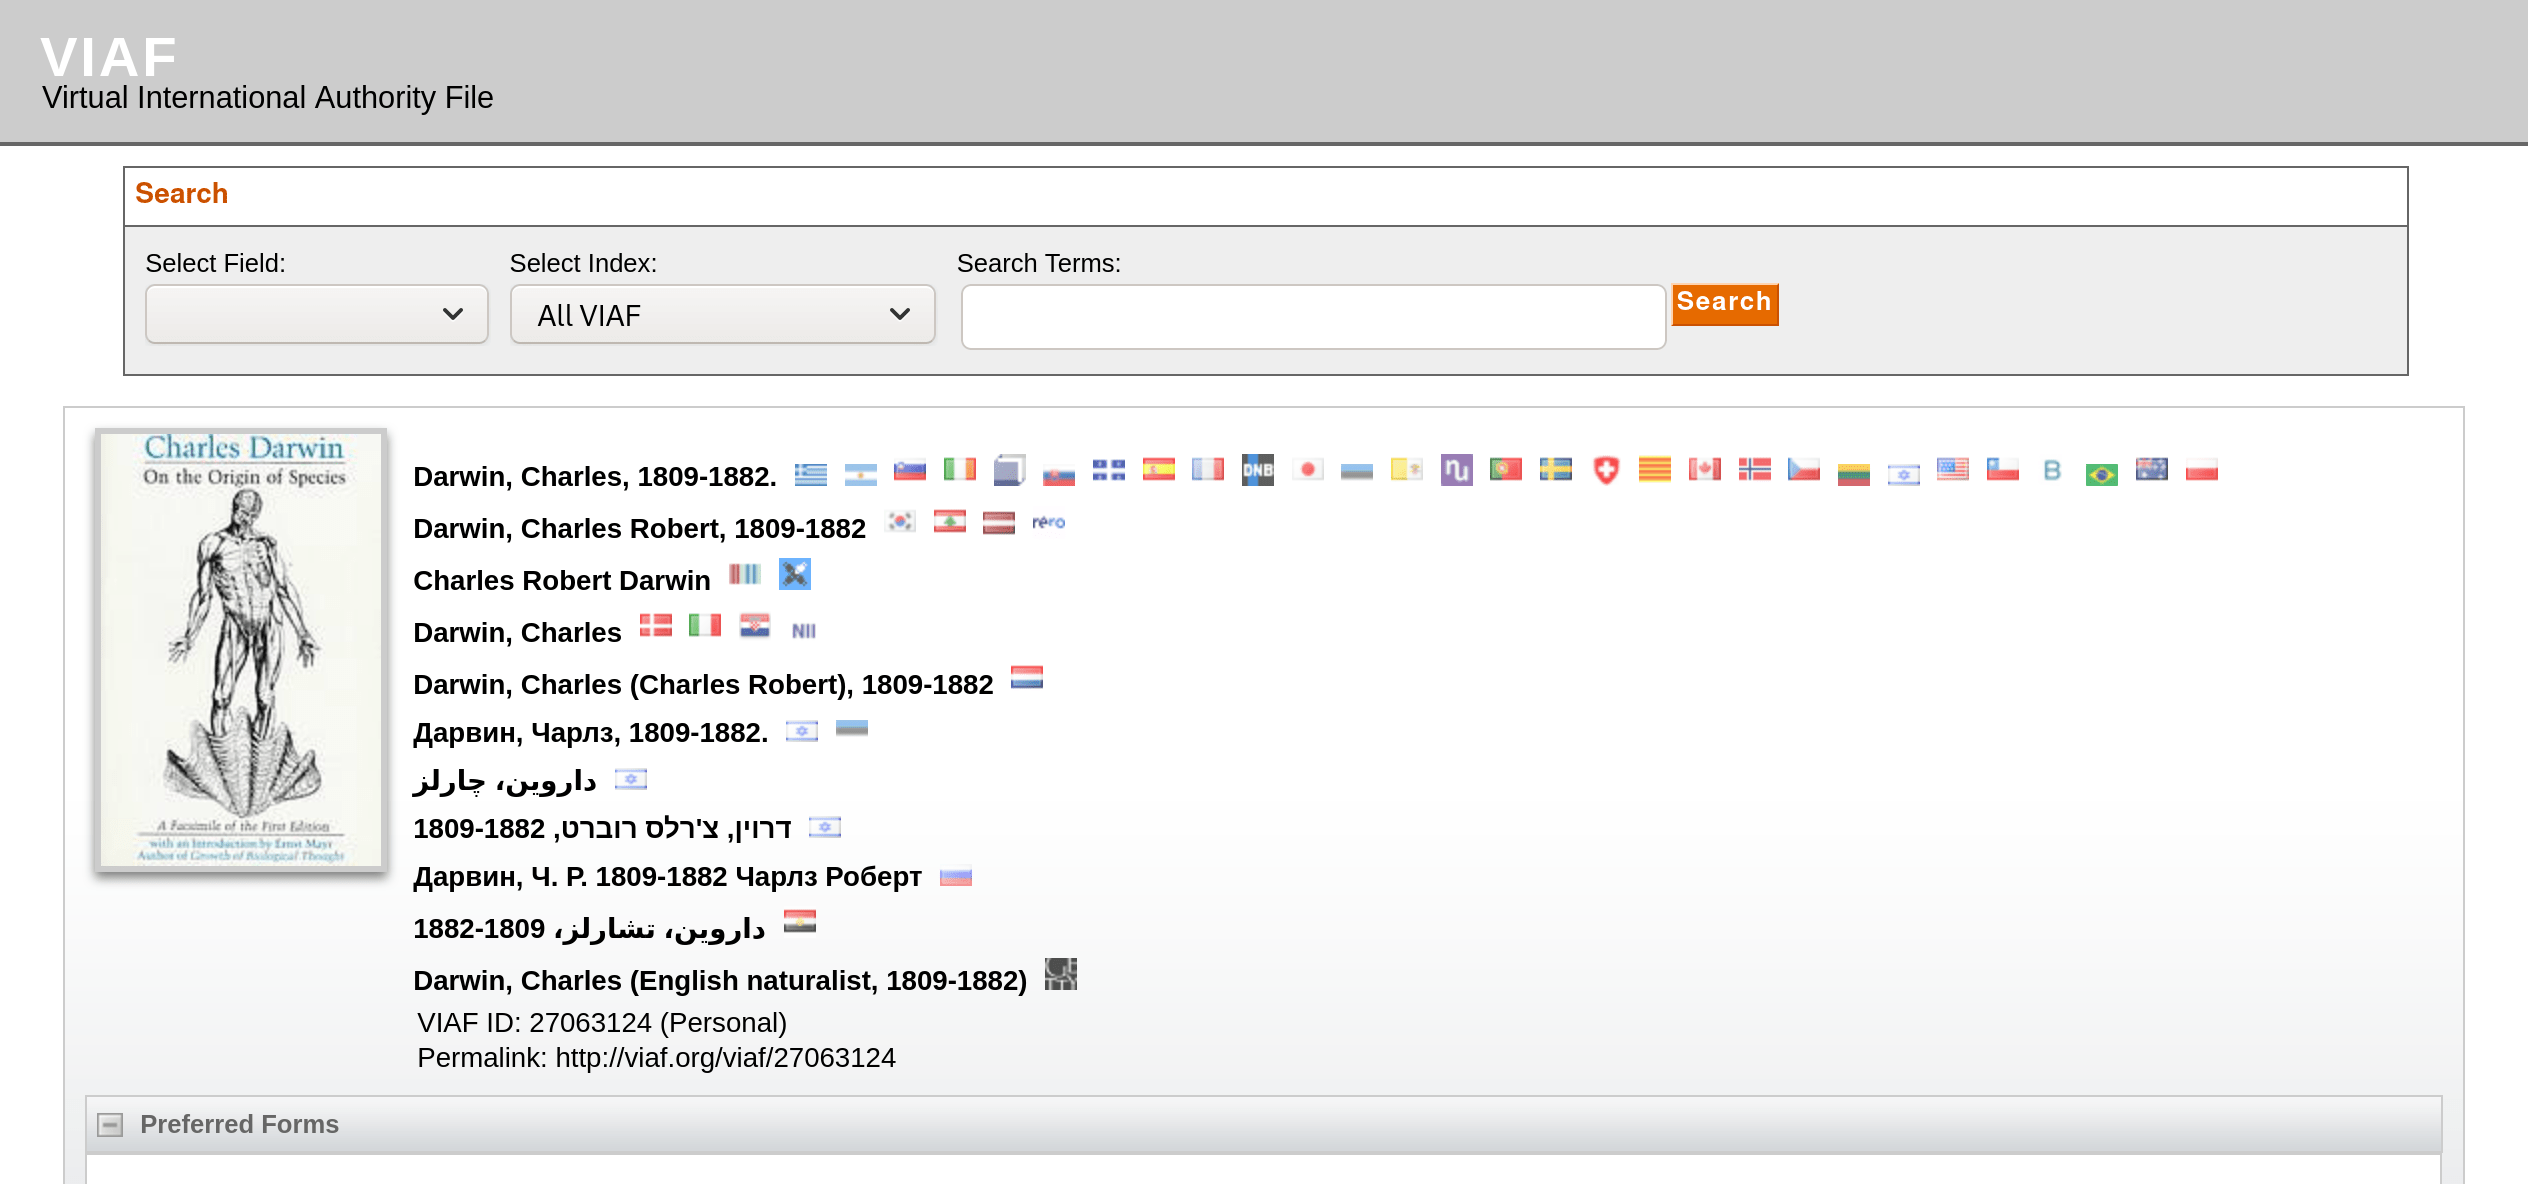
Task: Click the Australia flag icon
Action: (2151, 469)
